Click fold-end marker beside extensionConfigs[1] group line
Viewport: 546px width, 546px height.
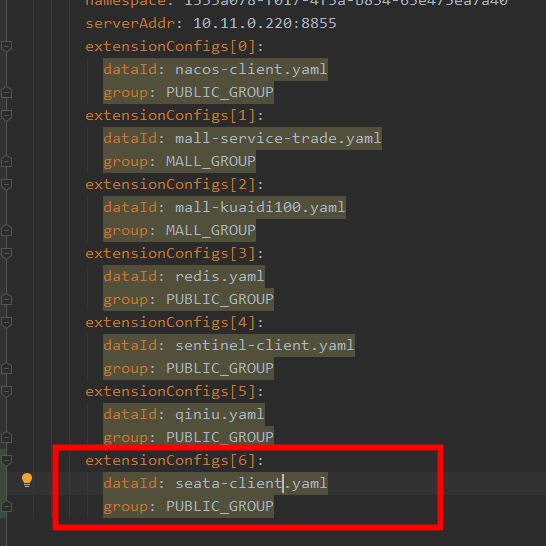click(x=6, y=161)
